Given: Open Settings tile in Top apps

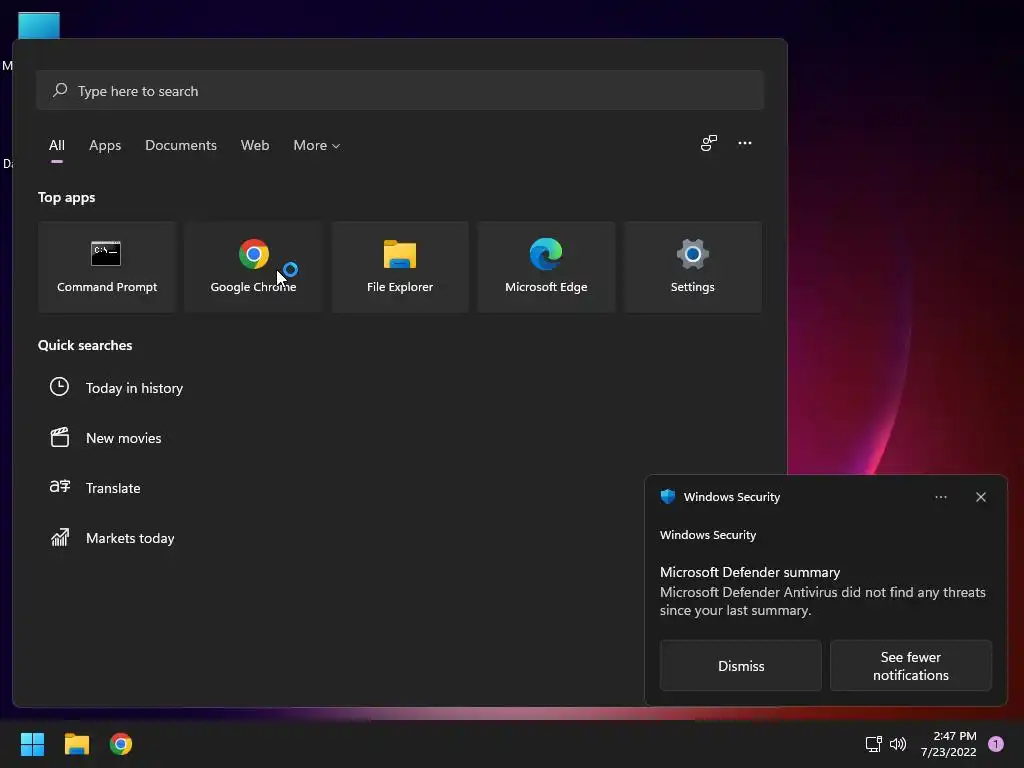Looking at the screenshot, I should (x=692, y=266).
